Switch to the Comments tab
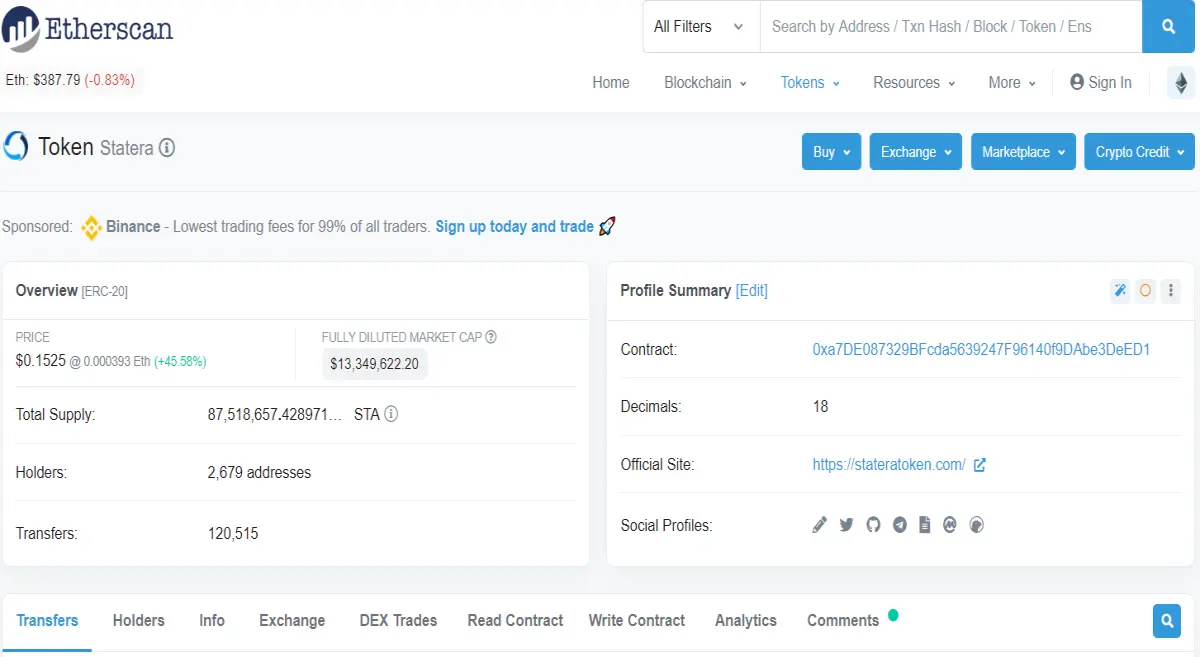 click(843, 621)
